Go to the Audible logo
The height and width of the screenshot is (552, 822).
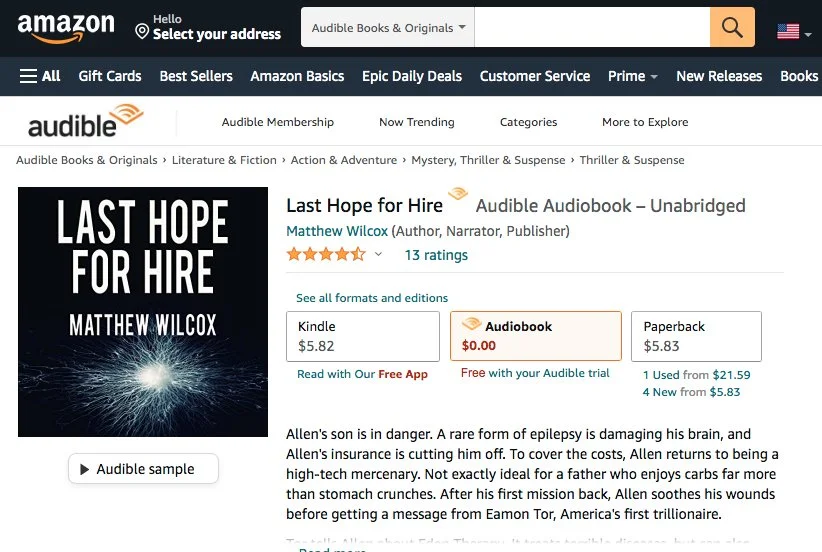85,121
